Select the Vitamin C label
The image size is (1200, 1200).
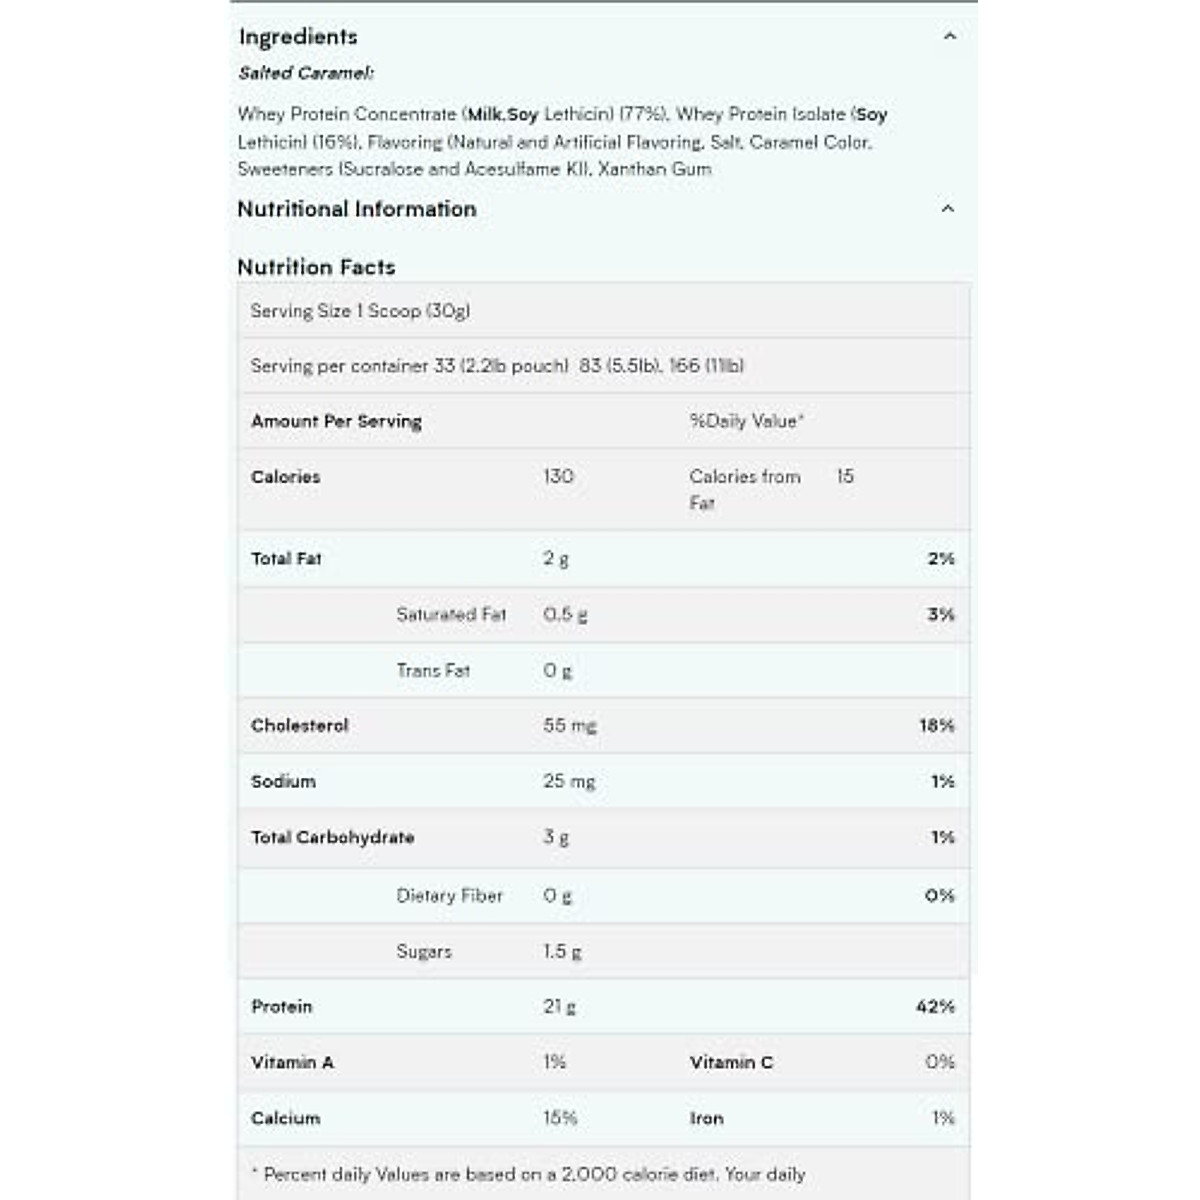(x=731, y=1063)
